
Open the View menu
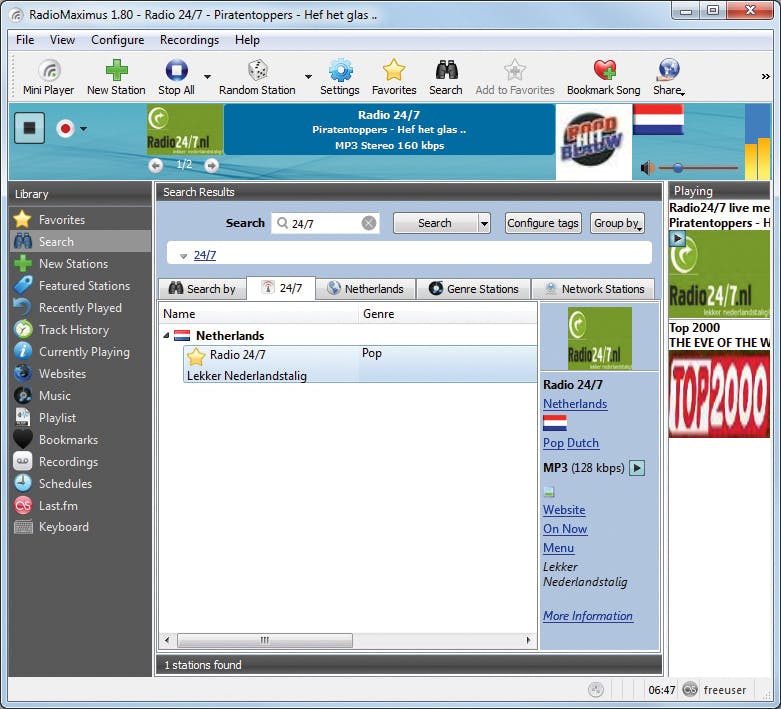tap(62, 40)
